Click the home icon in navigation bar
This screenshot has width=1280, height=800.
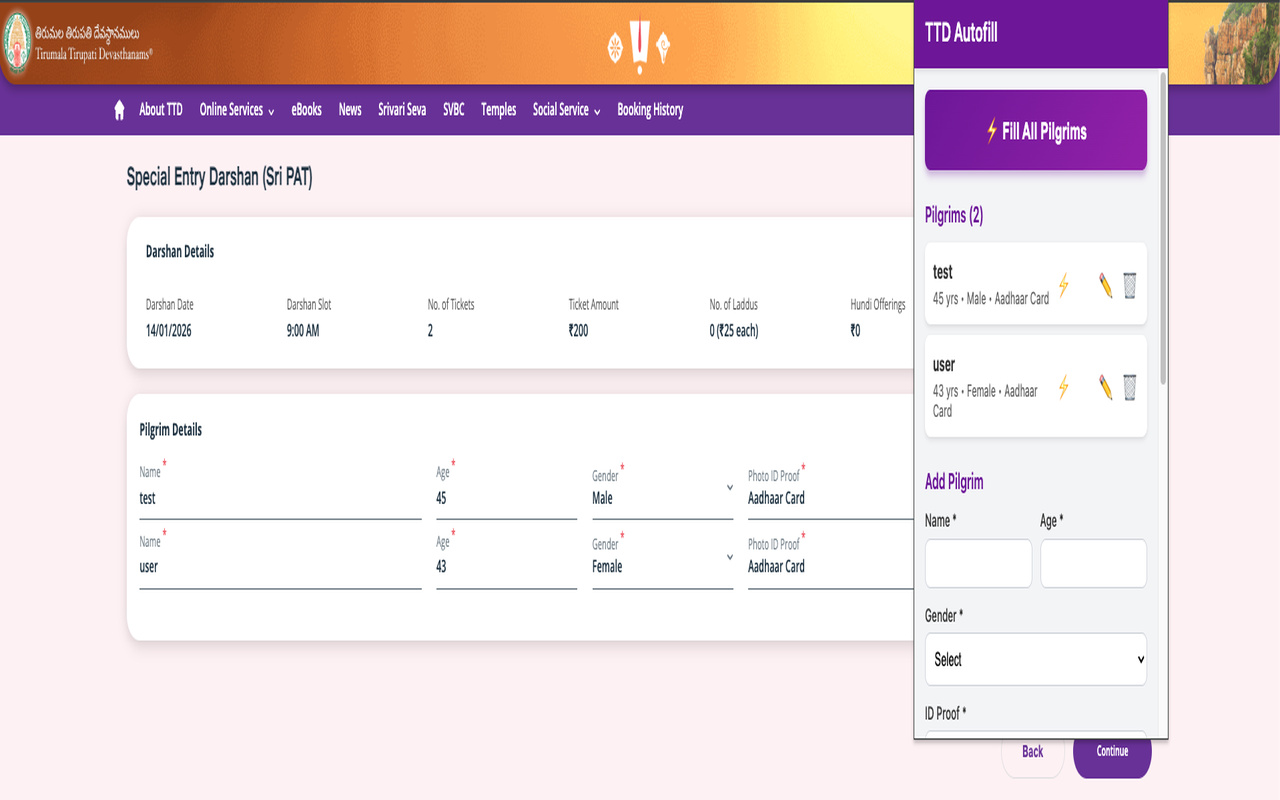[x=119, y=110]
